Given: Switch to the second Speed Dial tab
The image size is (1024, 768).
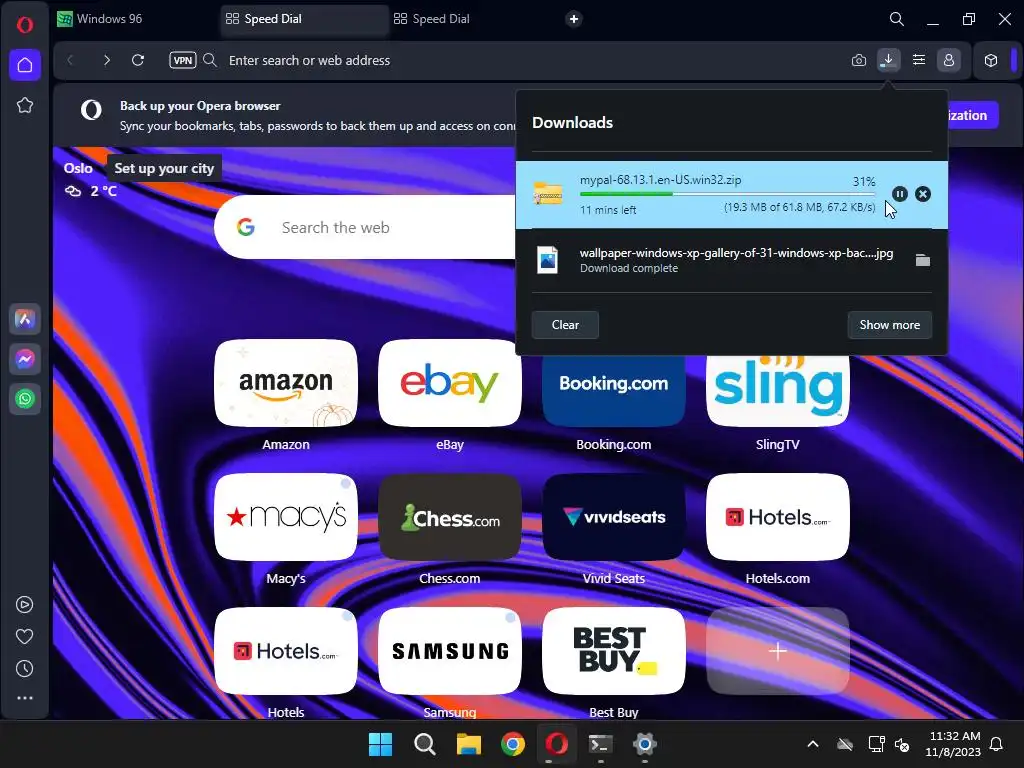Looking at the screenshot, I should 472,19.
